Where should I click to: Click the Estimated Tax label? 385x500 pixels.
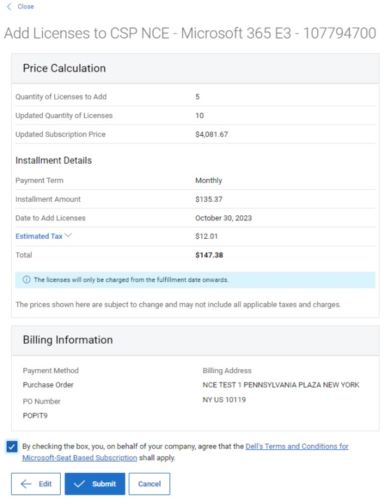[x=39, y=236]
